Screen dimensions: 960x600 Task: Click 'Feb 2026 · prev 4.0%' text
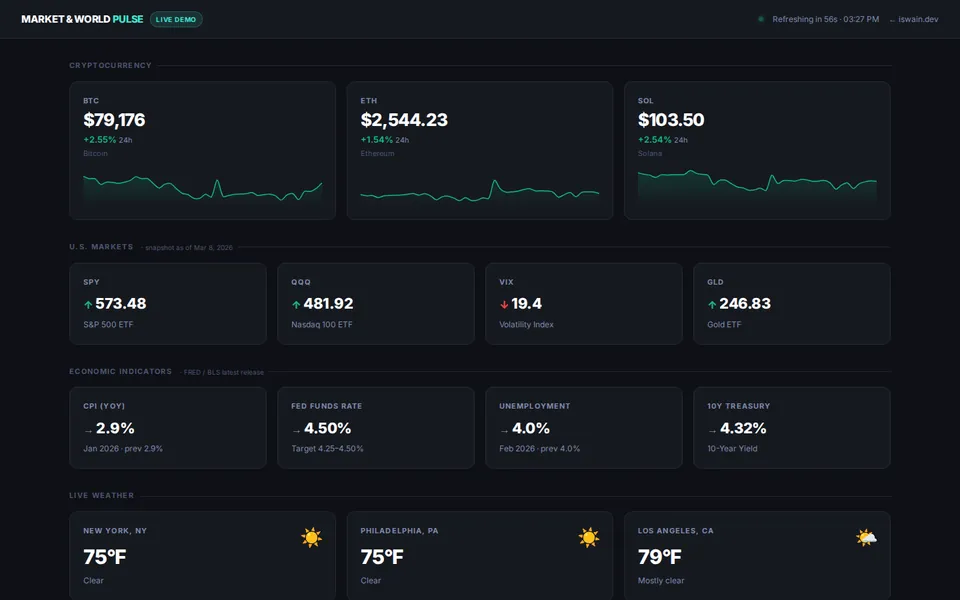[x=539, y=449]
